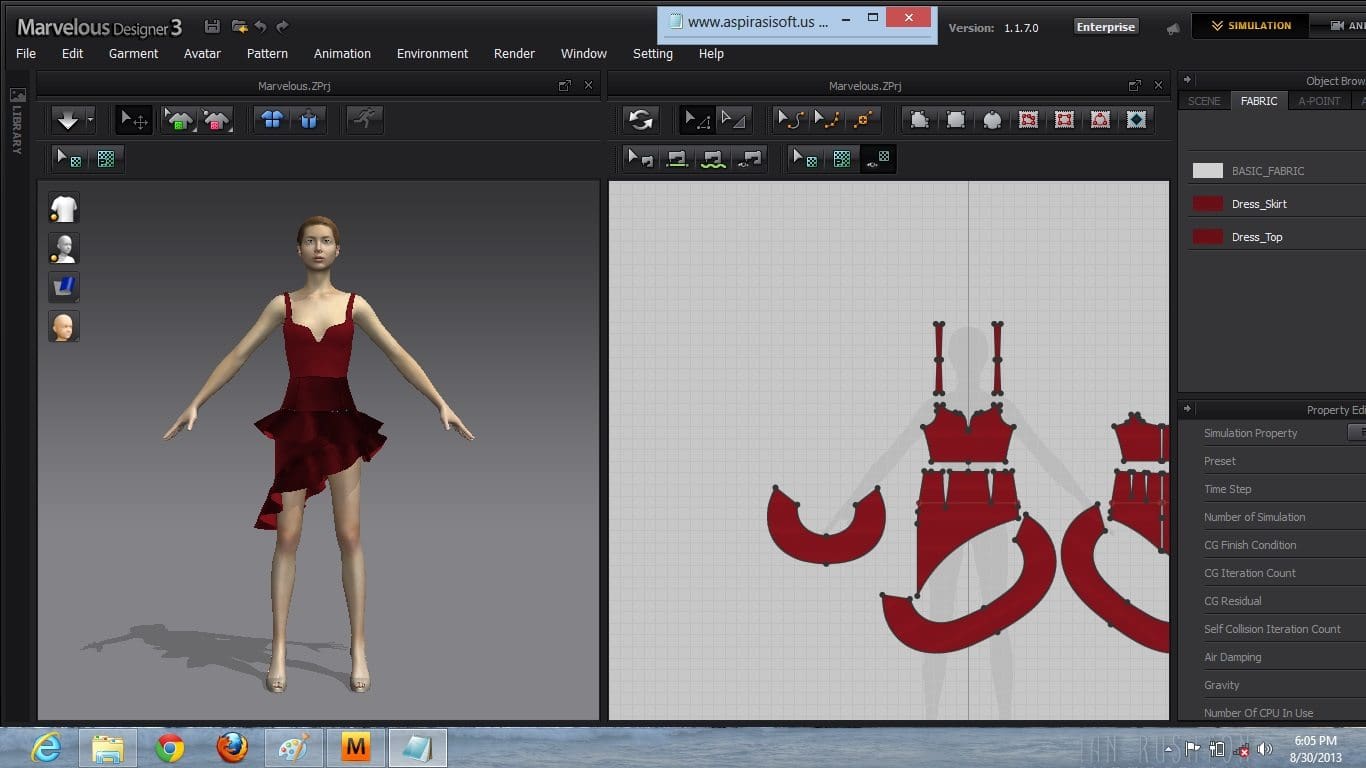
Task: Select the Internal Polygon red tool
Action: 1028,120
